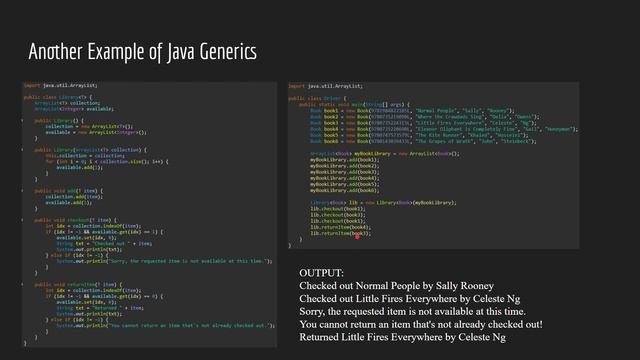
Task: Click output 'You cannot return an item that's not already checked out!'
Action: click(421, 324)
